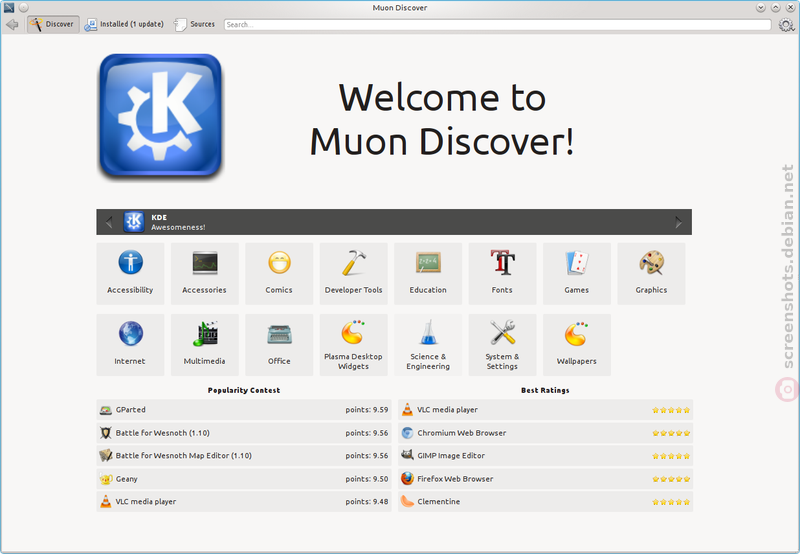Open the Developer Tools hammer category
Viewport: 800px width, 554px height.
pyautogui.click(x=354, y=273)
